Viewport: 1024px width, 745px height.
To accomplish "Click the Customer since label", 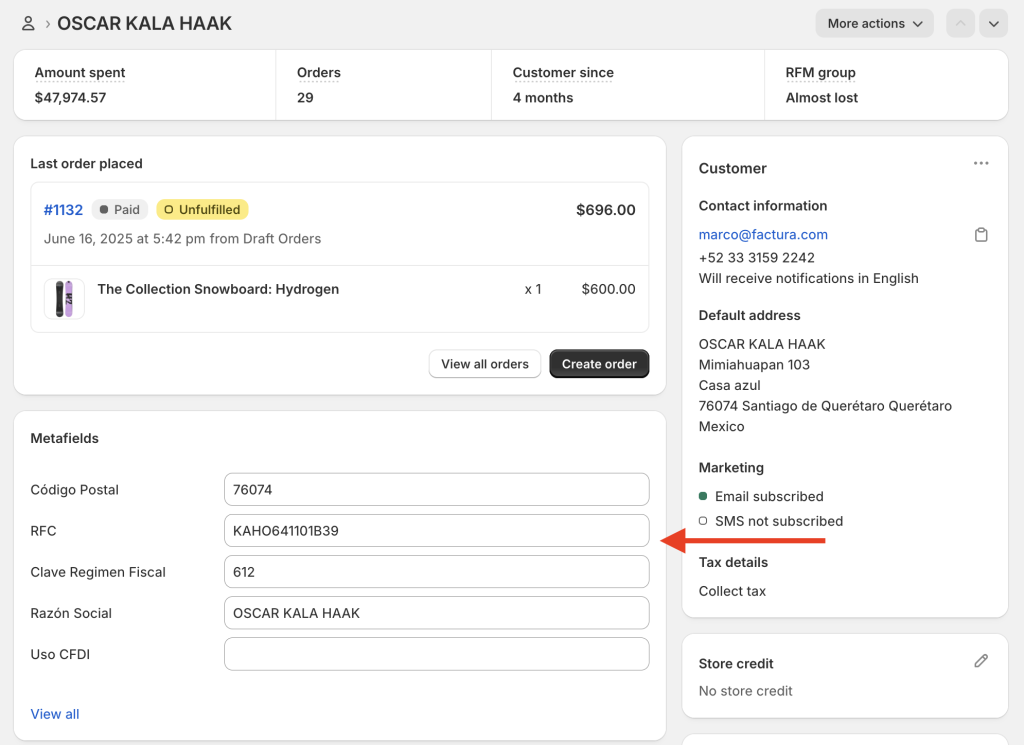I will click(x=563, y=72).
